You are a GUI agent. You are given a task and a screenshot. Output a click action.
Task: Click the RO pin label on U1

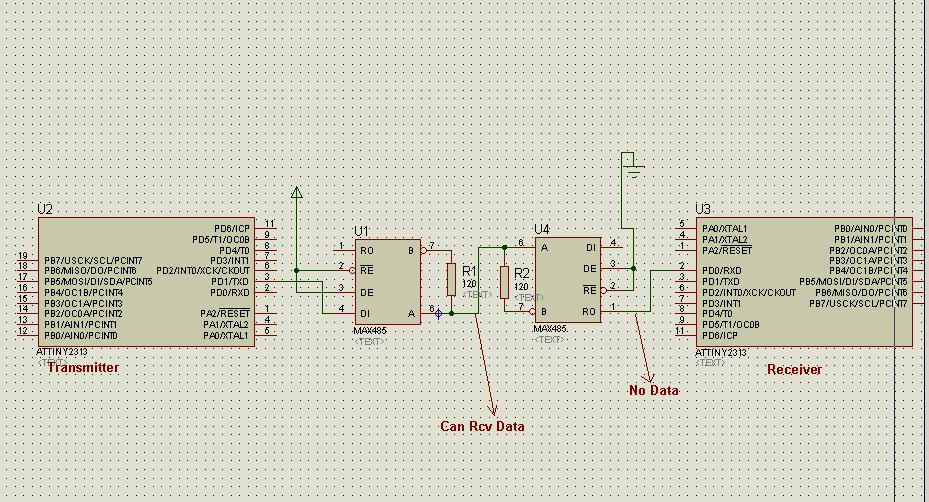click(367, 251)
